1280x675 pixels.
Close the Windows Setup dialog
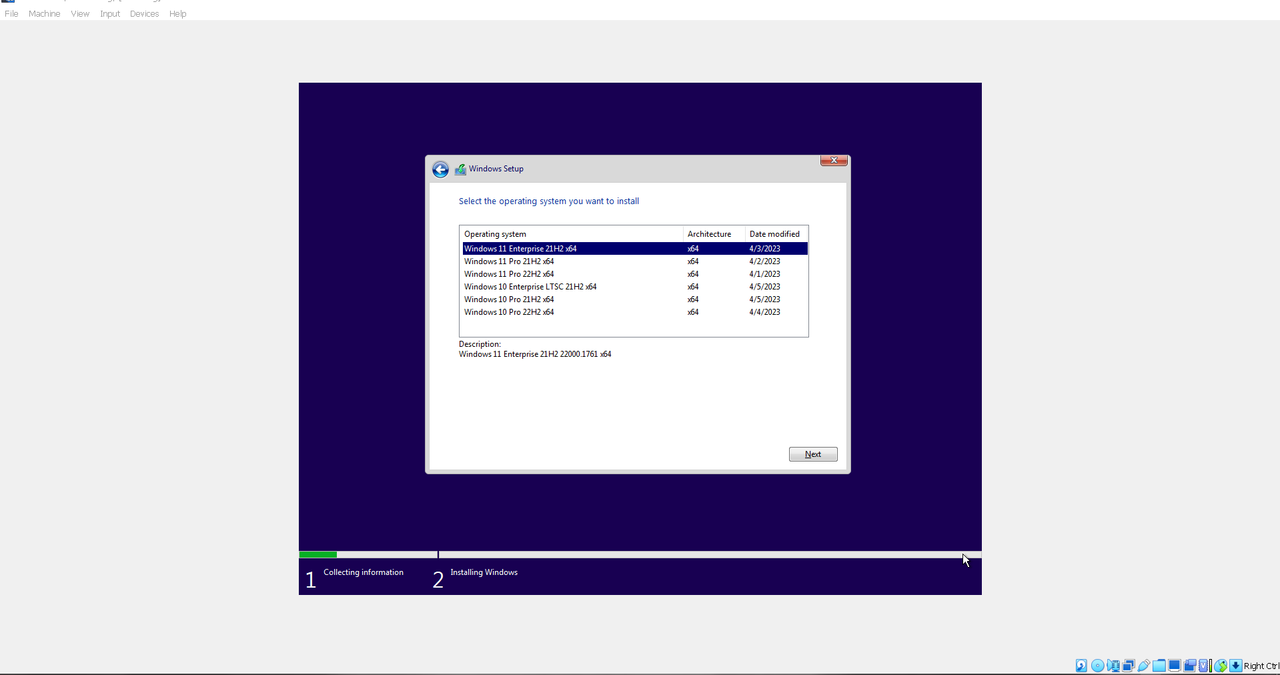click(834, 161)
